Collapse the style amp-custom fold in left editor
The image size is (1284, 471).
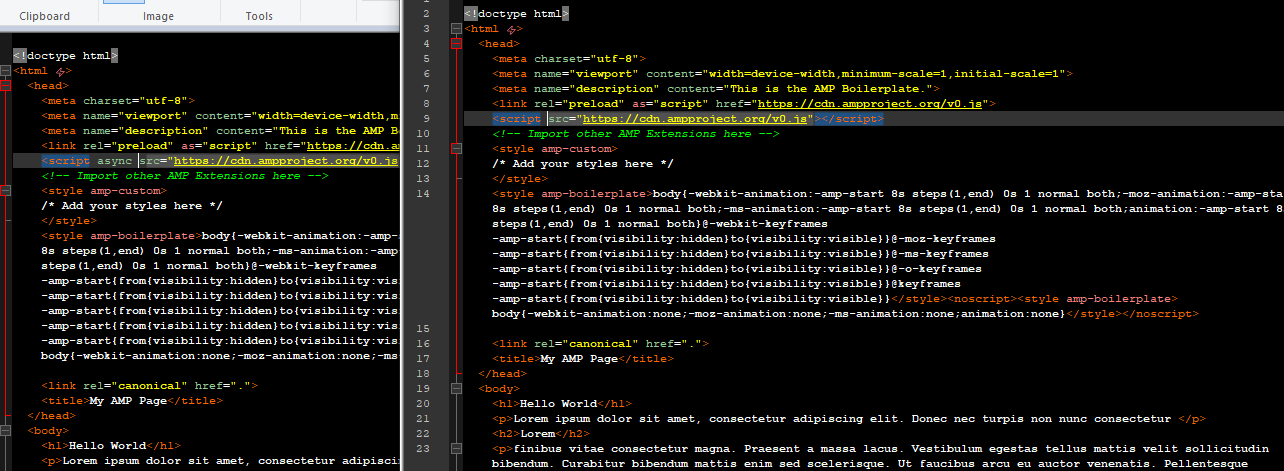(6, 191)
